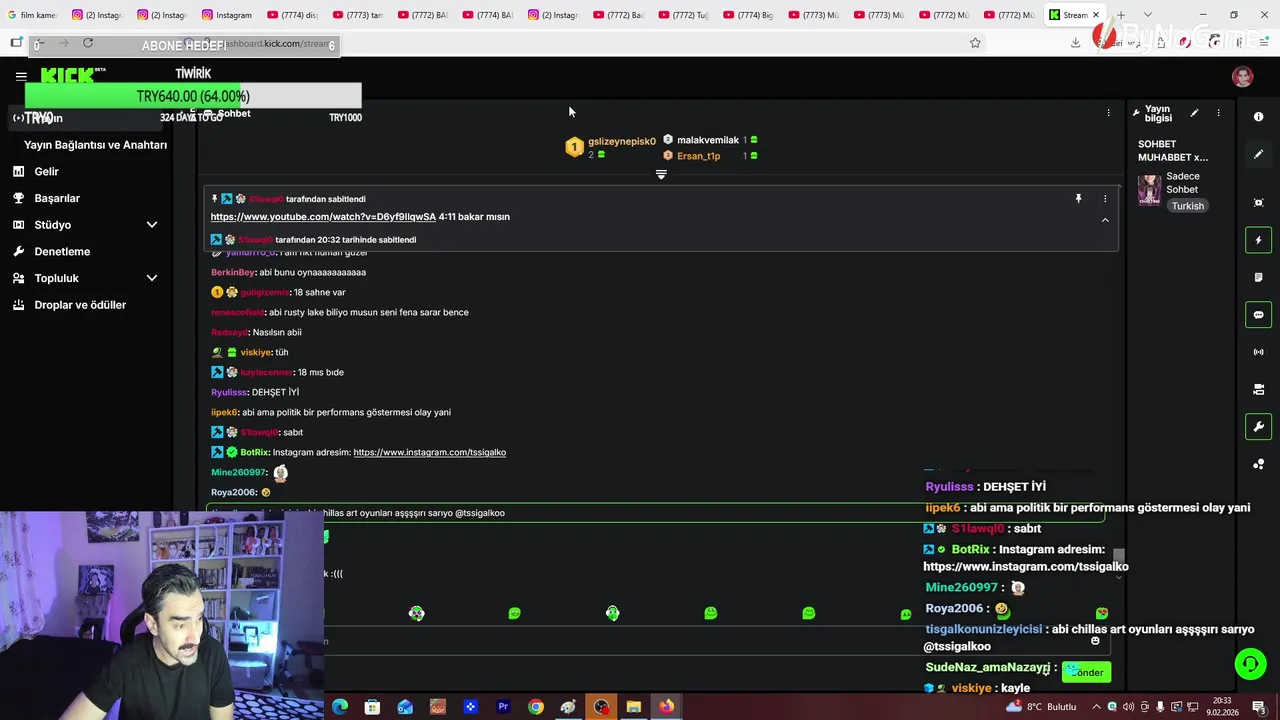Open a new browser tab with plus
The image size is (1280, 720).
[x=1121, y=15]
